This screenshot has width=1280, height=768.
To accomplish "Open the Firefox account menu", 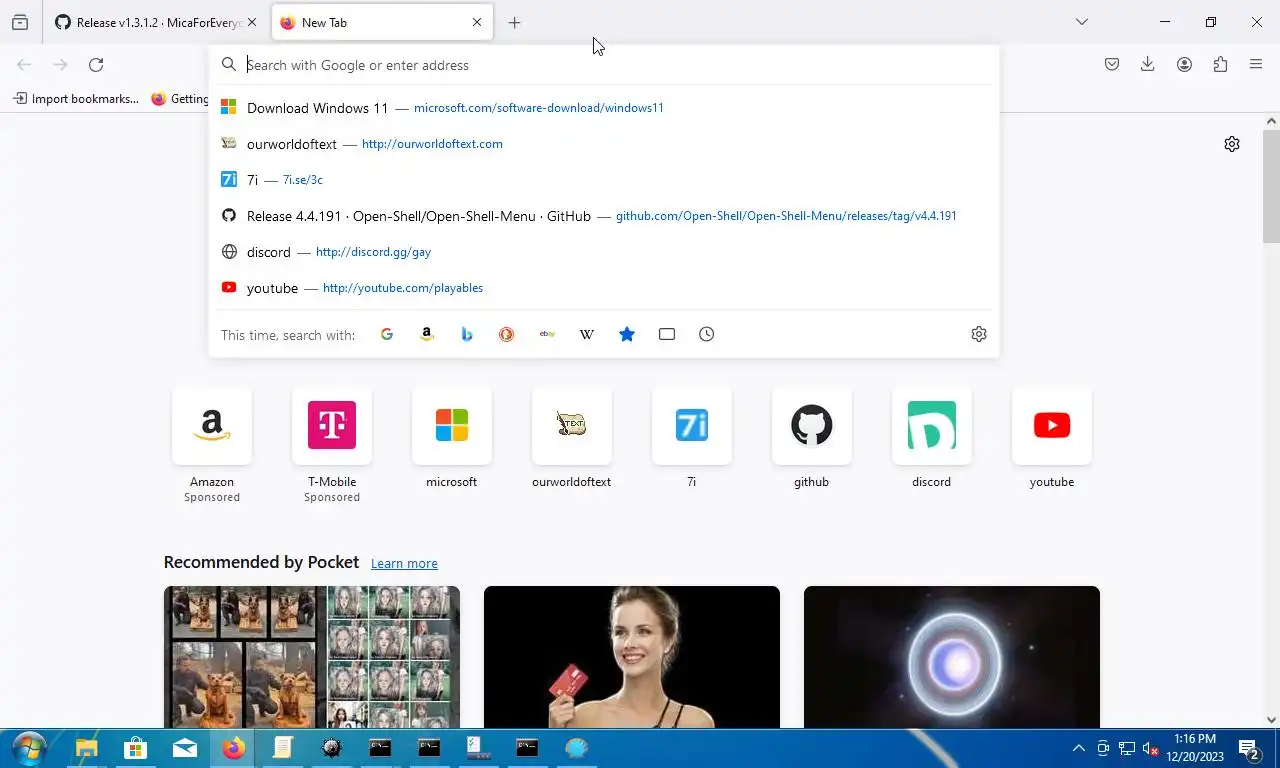I will pyautogui.click(x=1184, y=65).
